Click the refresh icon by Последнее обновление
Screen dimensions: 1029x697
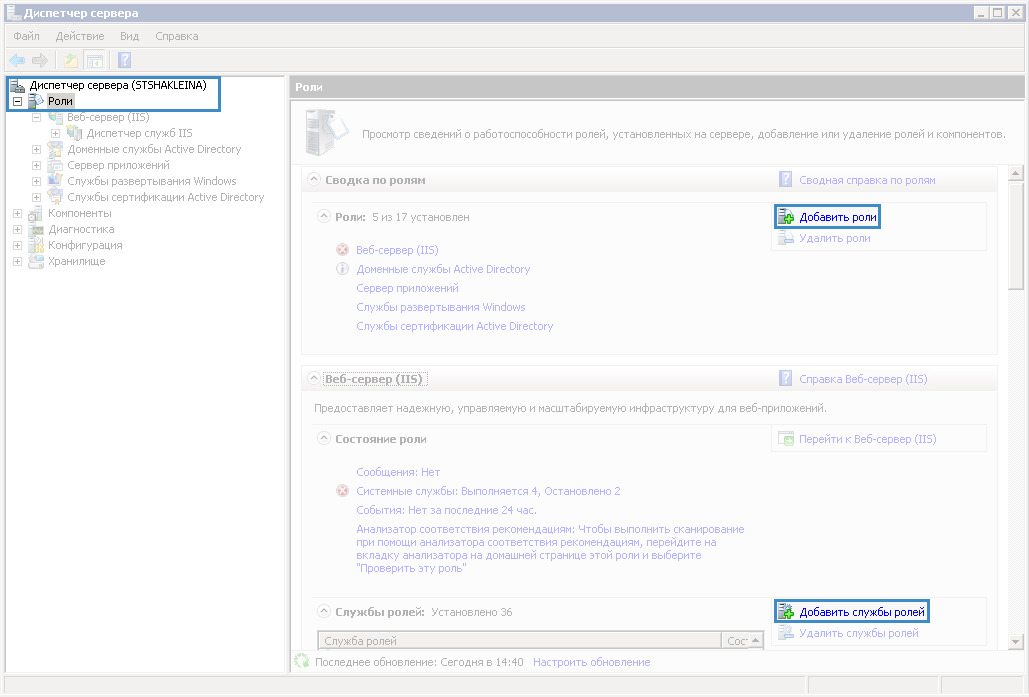(x=301, y=662)
